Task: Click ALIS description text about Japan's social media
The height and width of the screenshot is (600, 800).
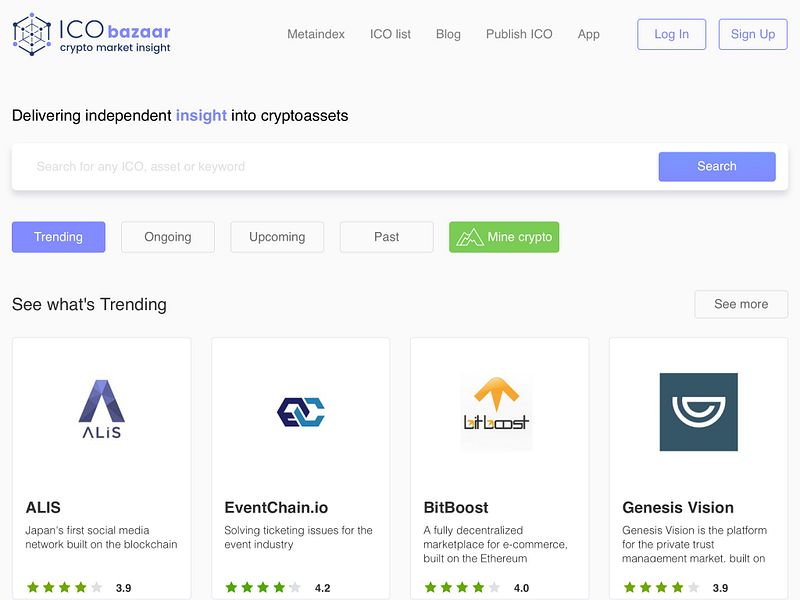Action: [102, 537]
